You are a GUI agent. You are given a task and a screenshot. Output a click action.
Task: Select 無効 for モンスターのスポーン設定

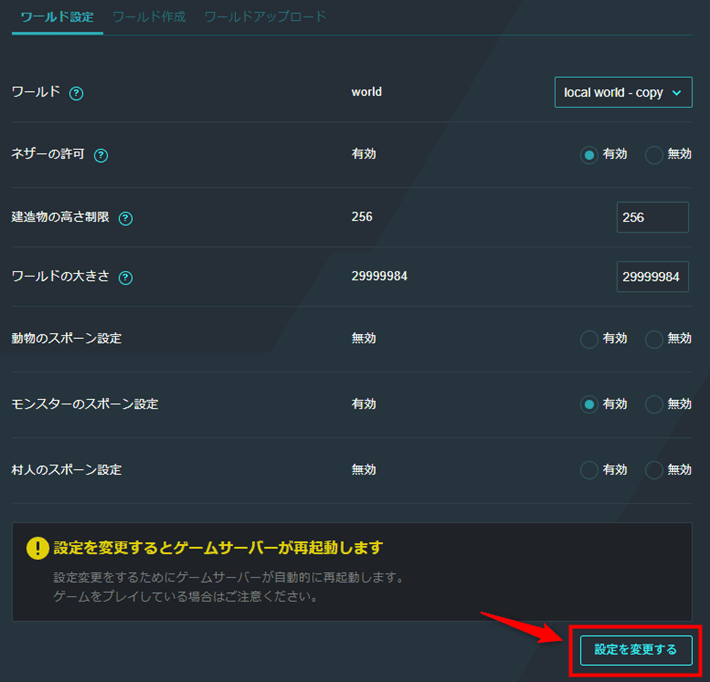pos(654,404)
